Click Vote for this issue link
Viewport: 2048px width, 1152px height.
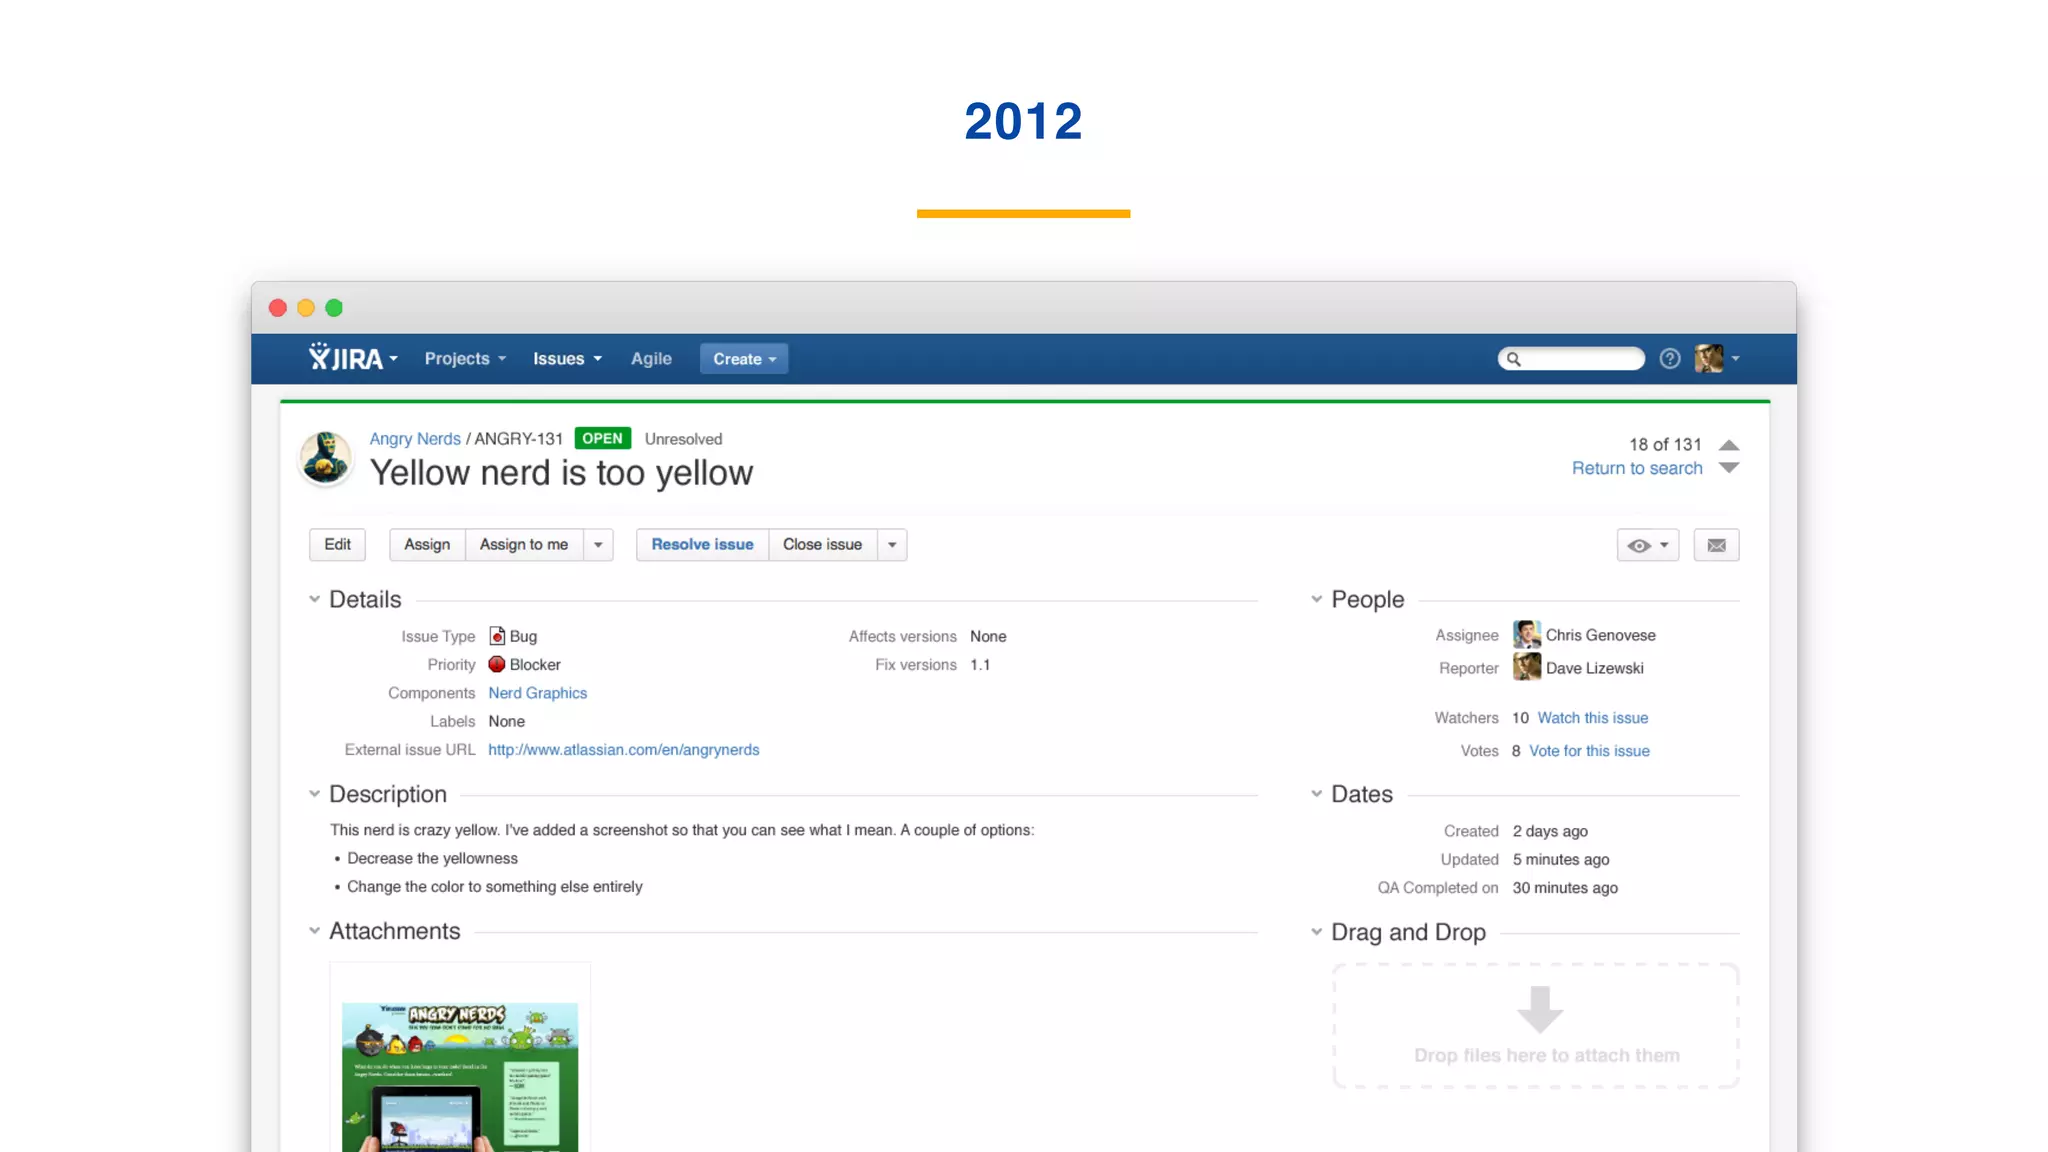coord(1589,751)
